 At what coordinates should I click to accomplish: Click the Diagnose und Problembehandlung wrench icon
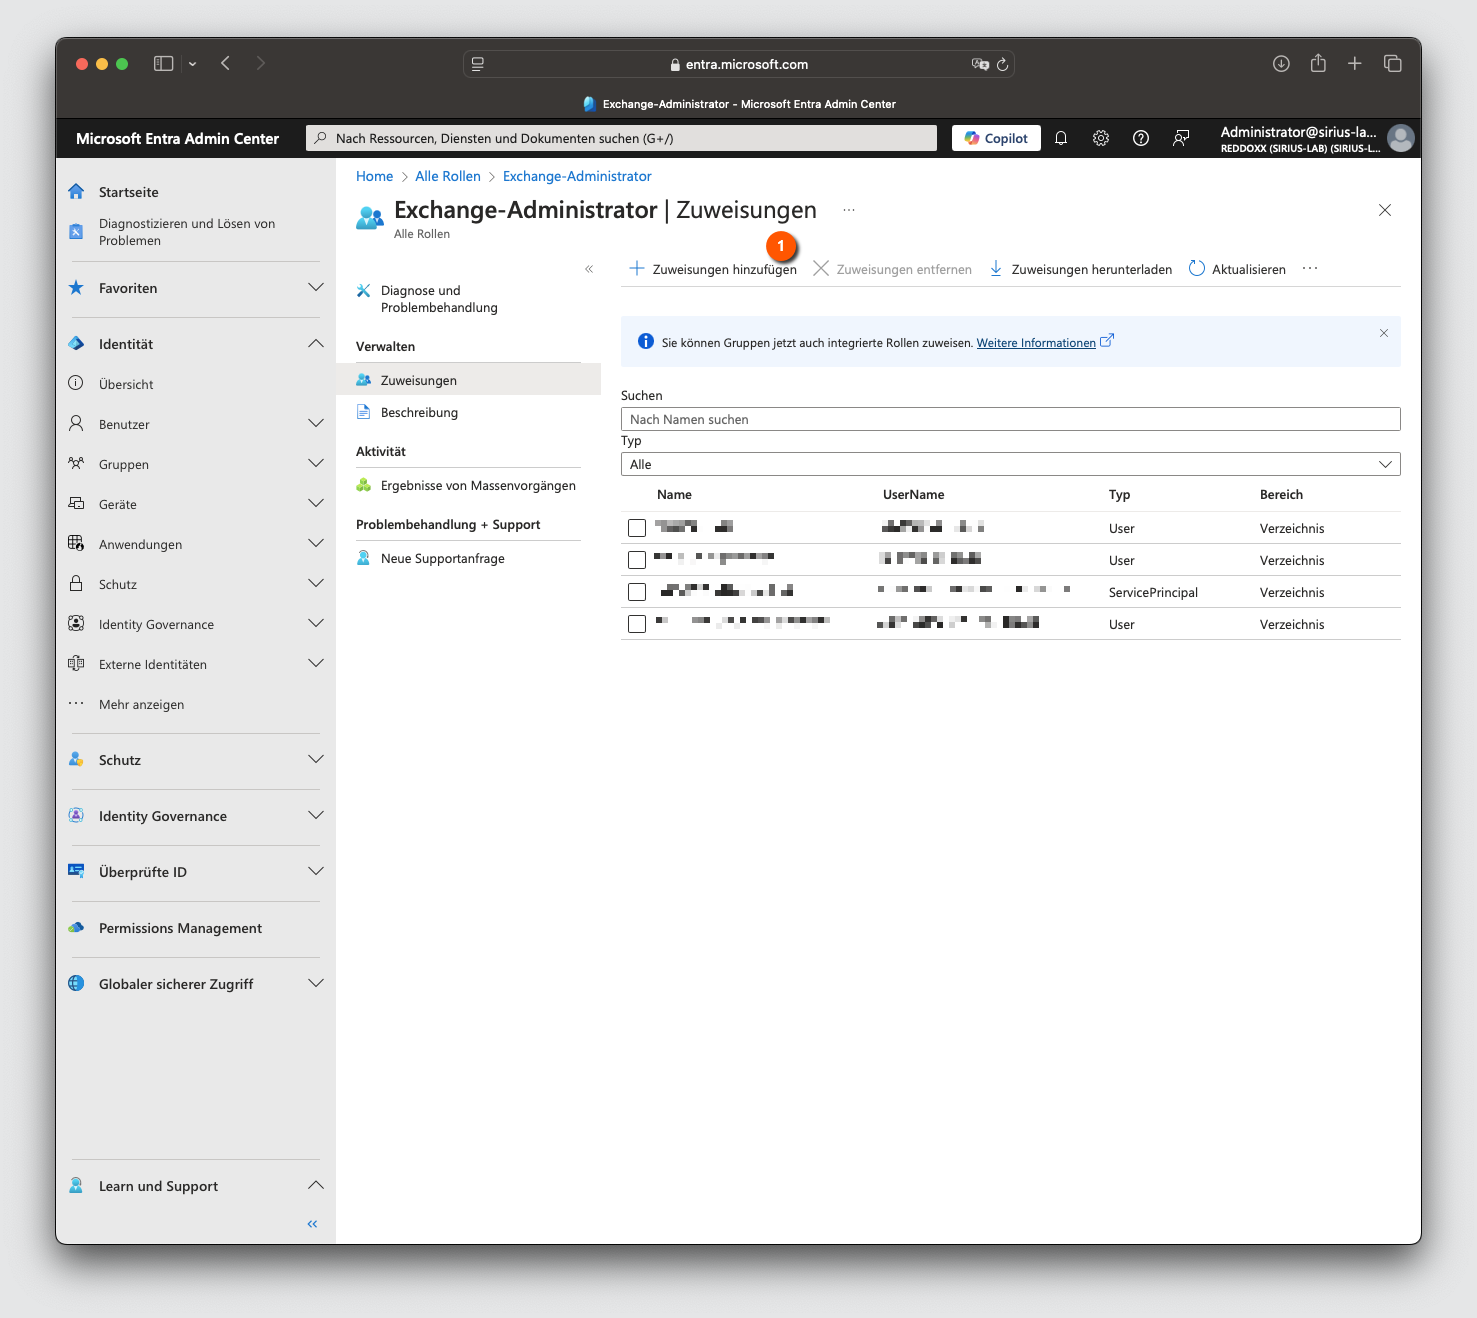pos(364,291)
